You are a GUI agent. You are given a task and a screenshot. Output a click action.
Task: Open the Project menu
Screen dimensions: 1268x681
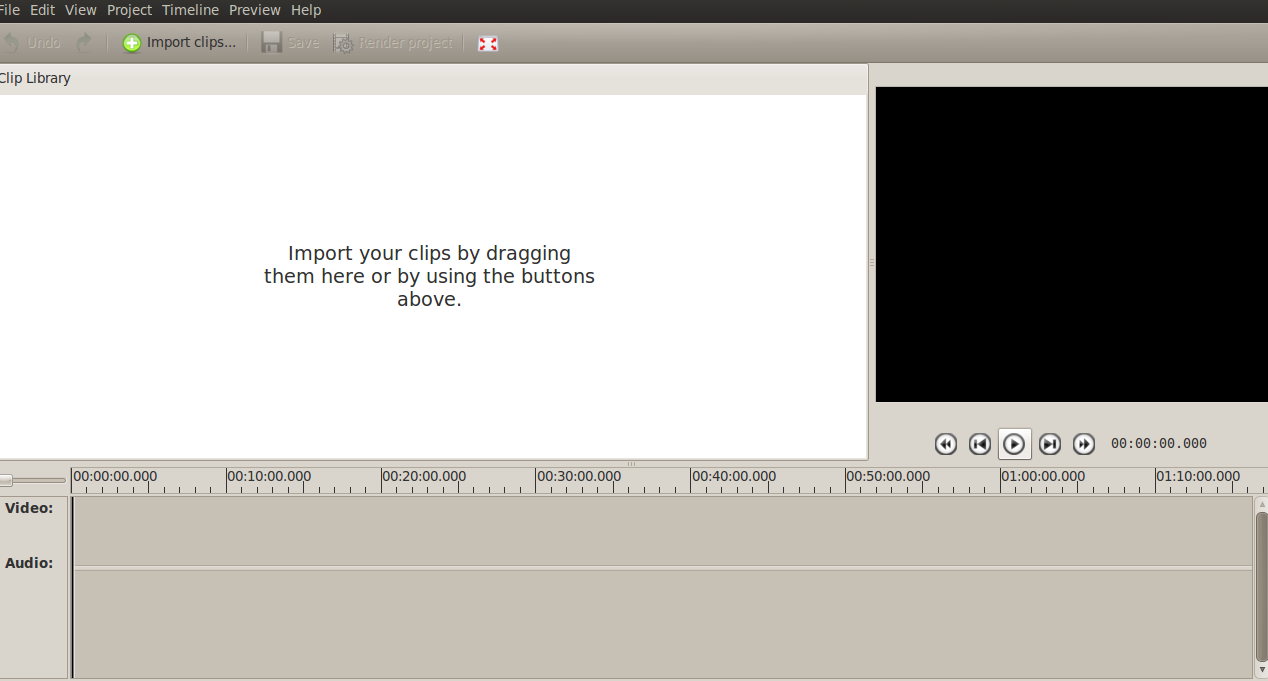click(x=129, y=10)
